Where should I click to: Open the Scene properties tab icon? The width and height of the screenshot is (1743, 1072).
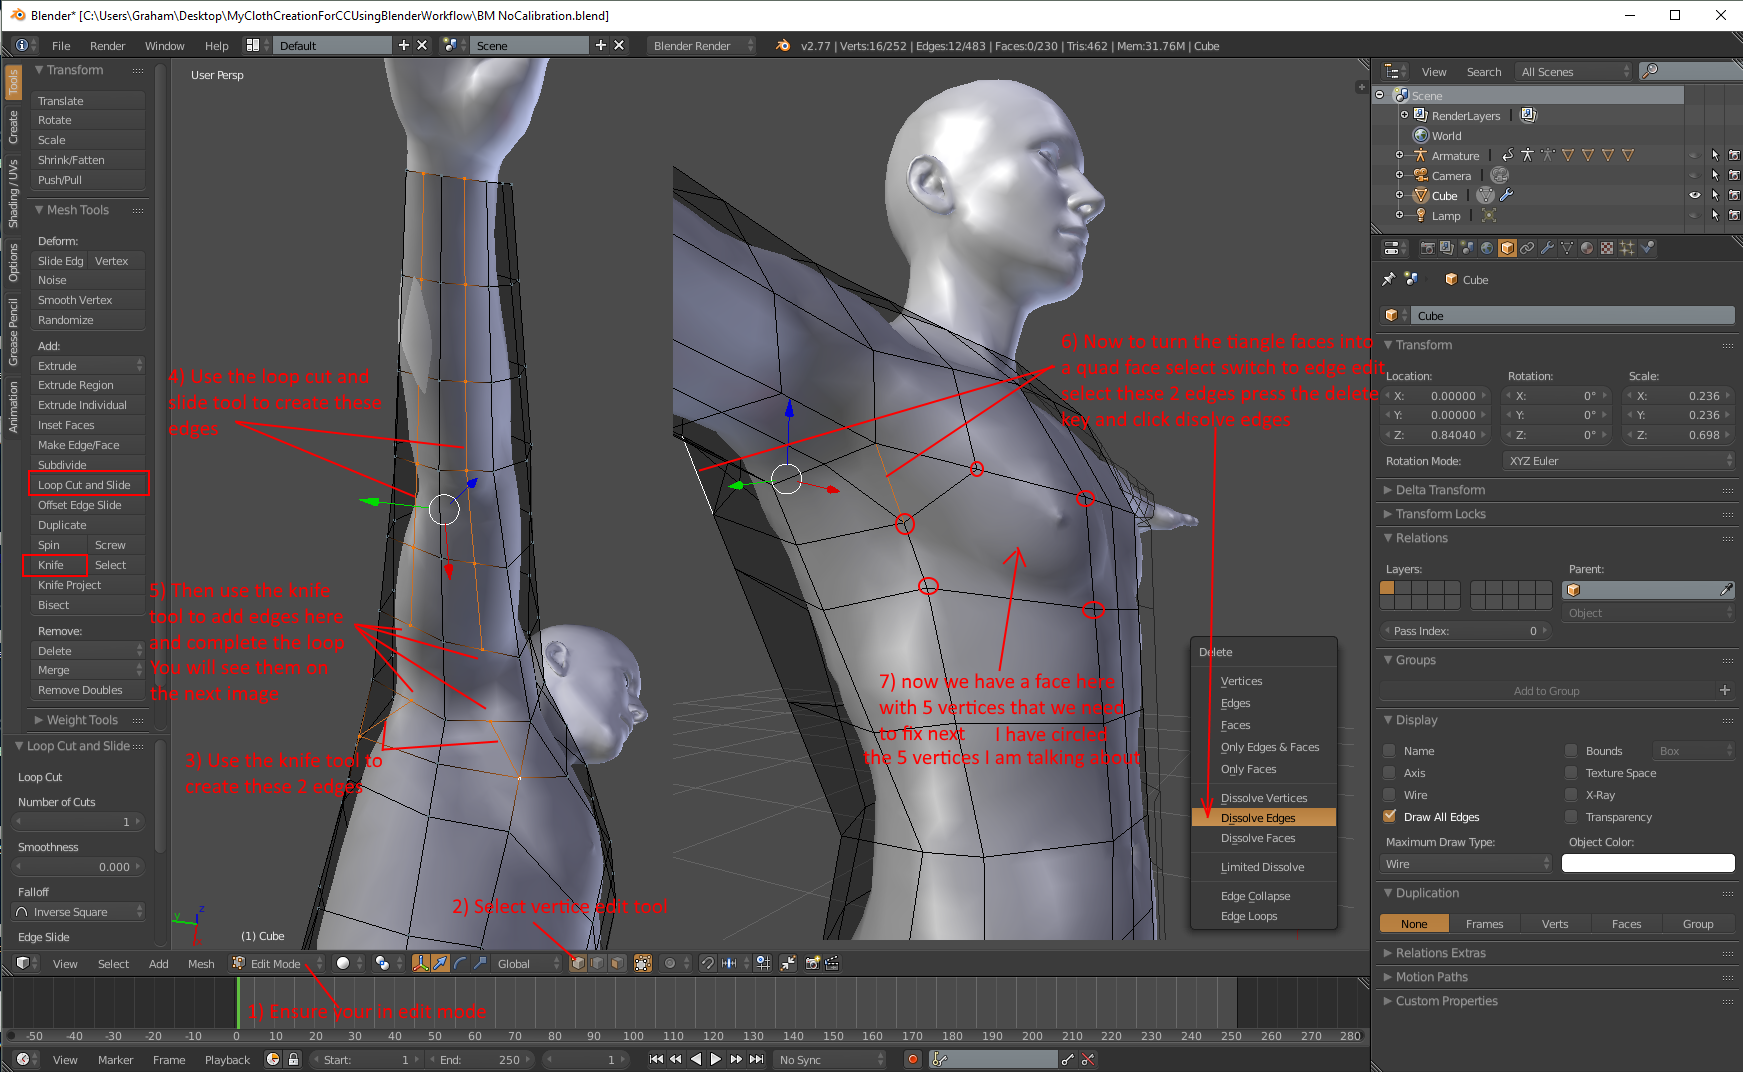pos(1467,248)
